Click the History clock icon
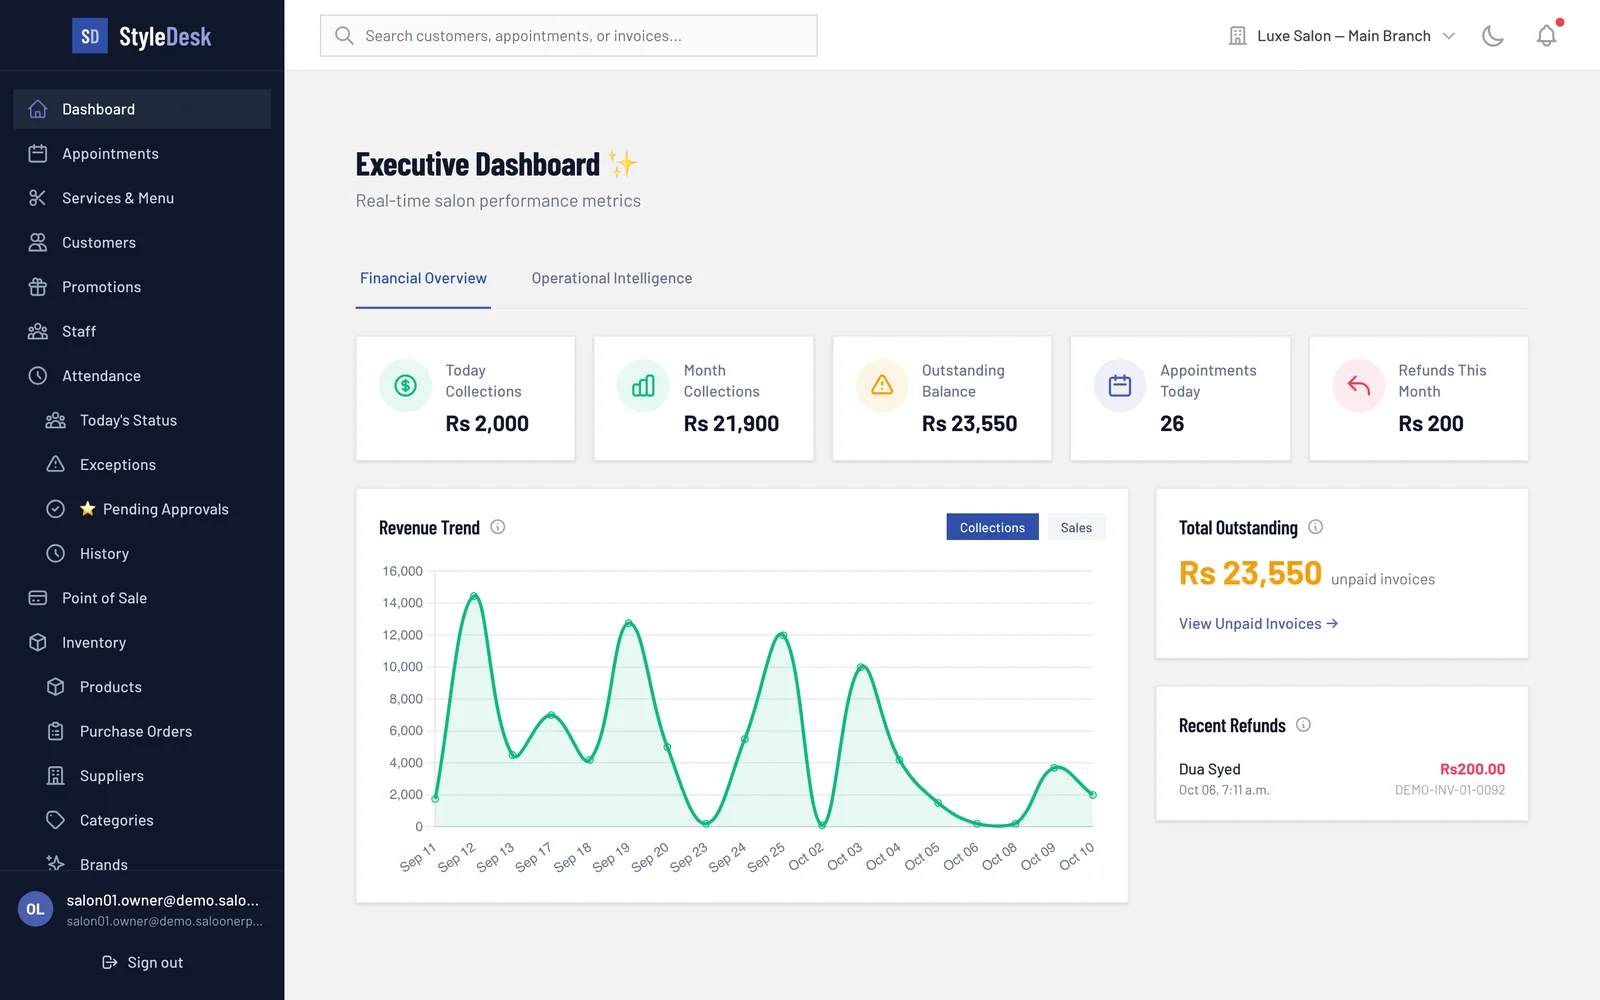The image size is (1600, 1000). pos(56,553)
